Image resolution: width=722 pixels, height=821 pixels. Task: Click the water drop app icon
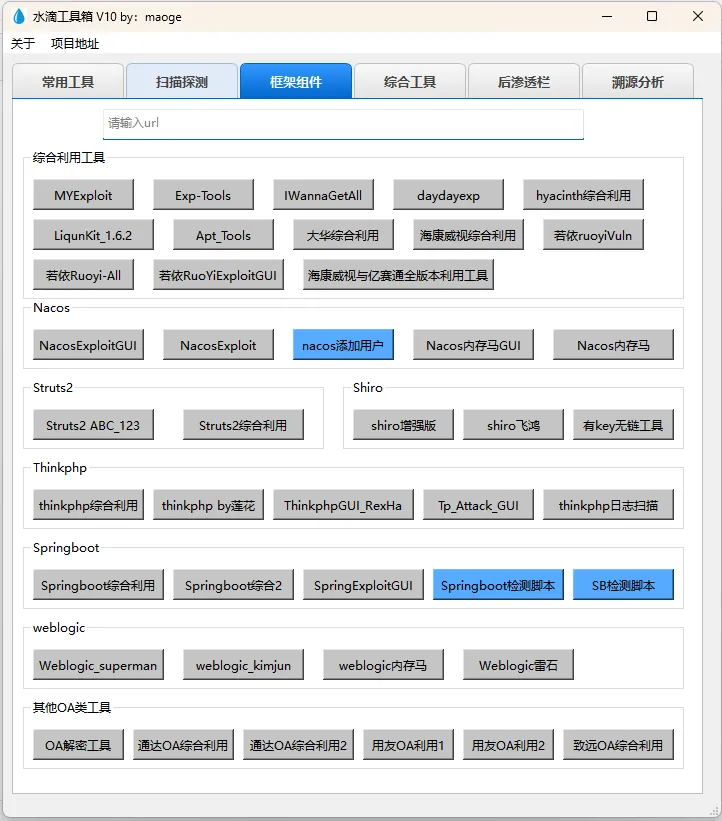coord(19,17)
